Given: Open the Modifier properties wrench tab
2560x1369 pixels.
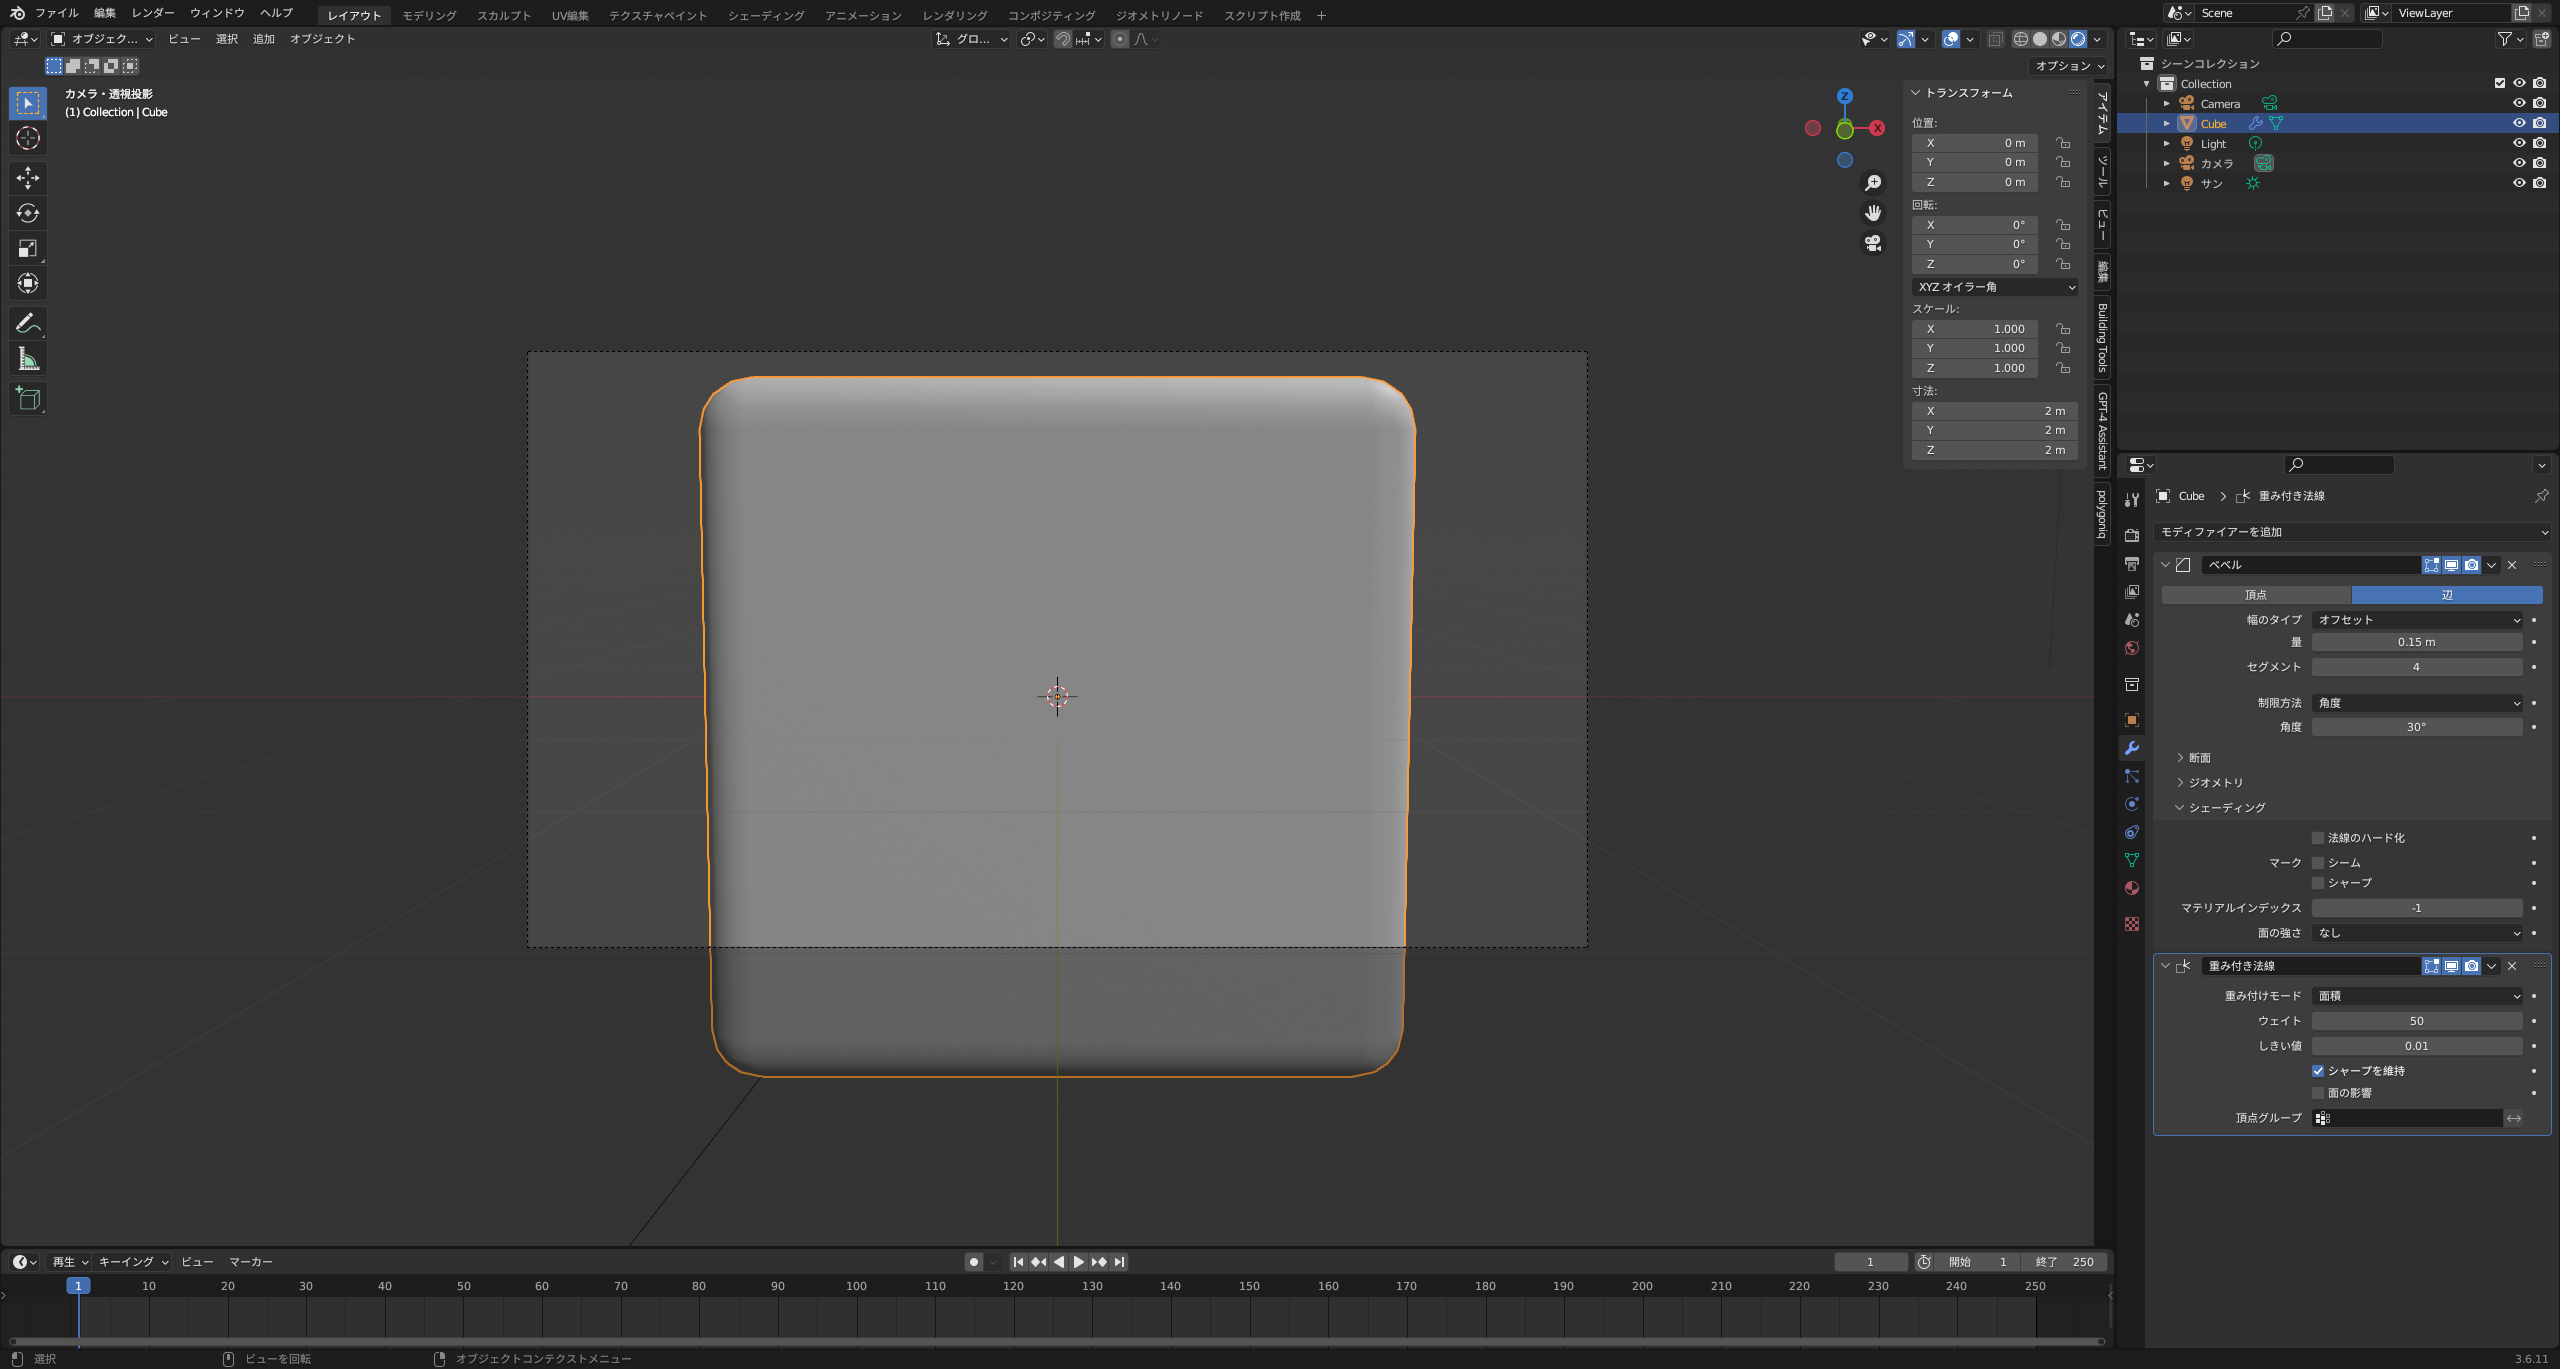Looking at the screenshot, I should (2132, 748).
